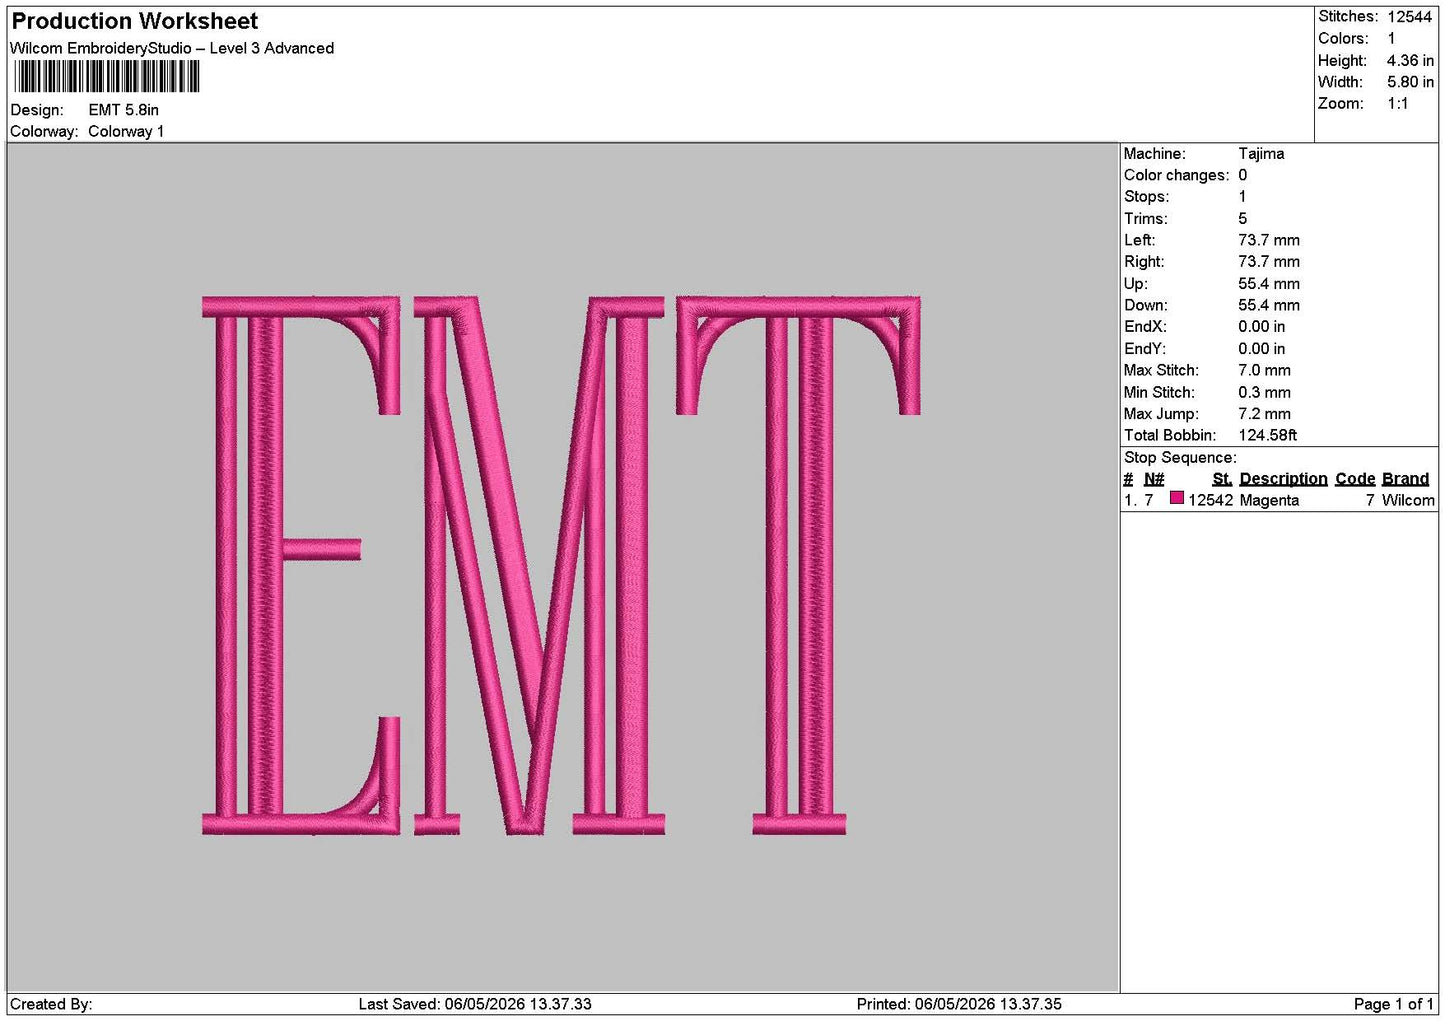Viewport: 1445px width, 1021px height.
Task: Click the design name 'EMT 5.8in'
Action: point(124,110)
